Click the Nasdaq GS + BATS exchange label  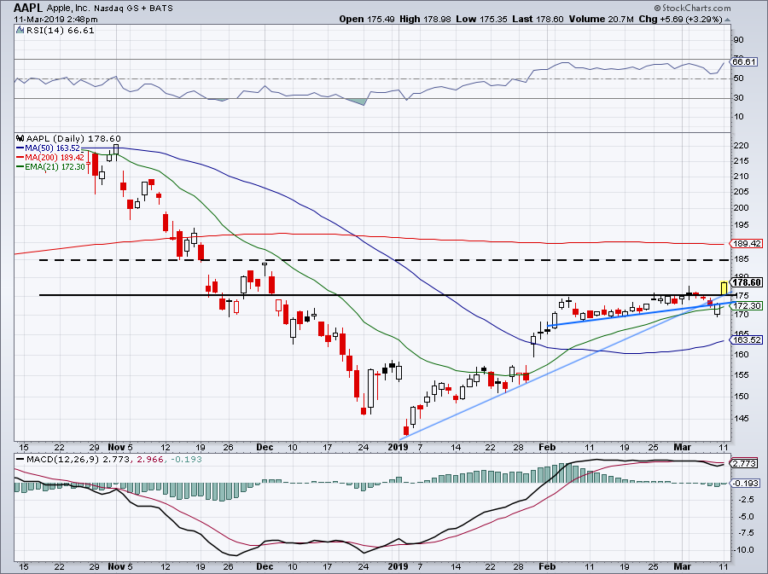(135, 8)
